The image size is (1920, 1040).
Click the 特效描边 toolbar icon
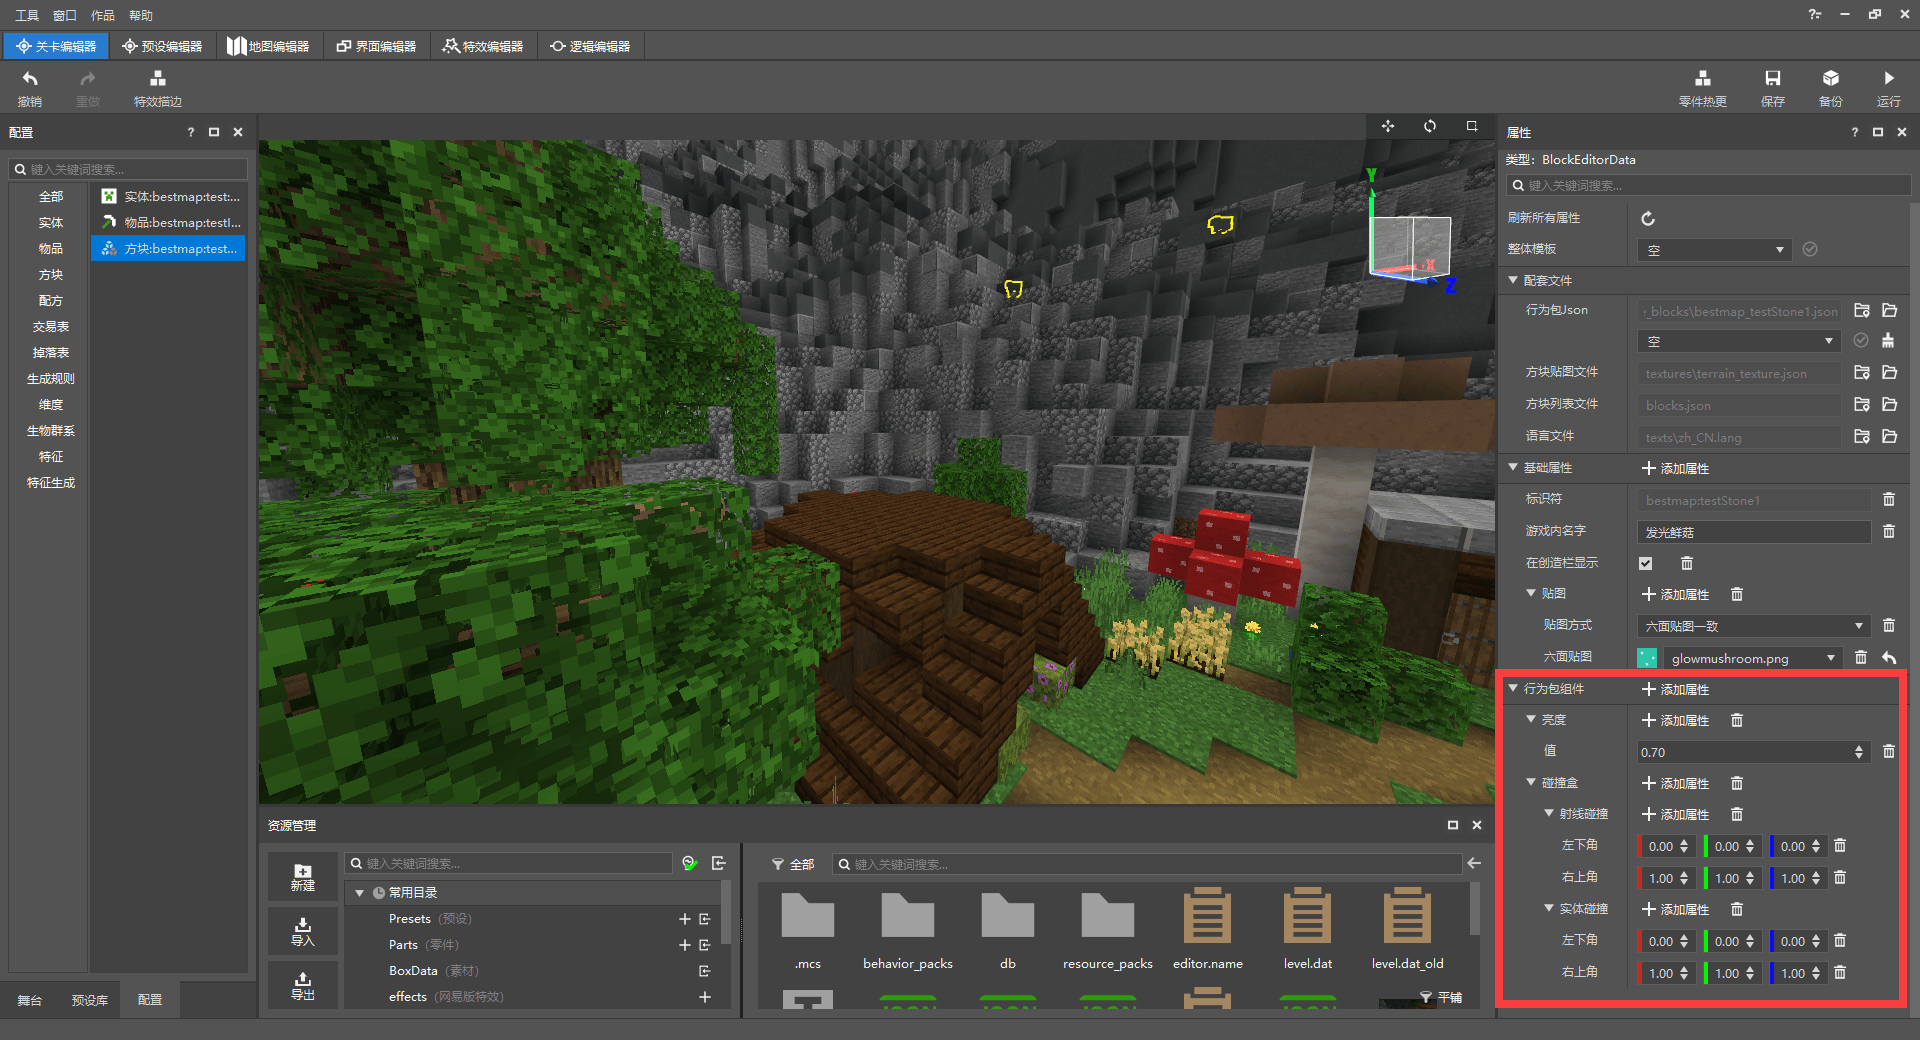[x=157, y=79]
